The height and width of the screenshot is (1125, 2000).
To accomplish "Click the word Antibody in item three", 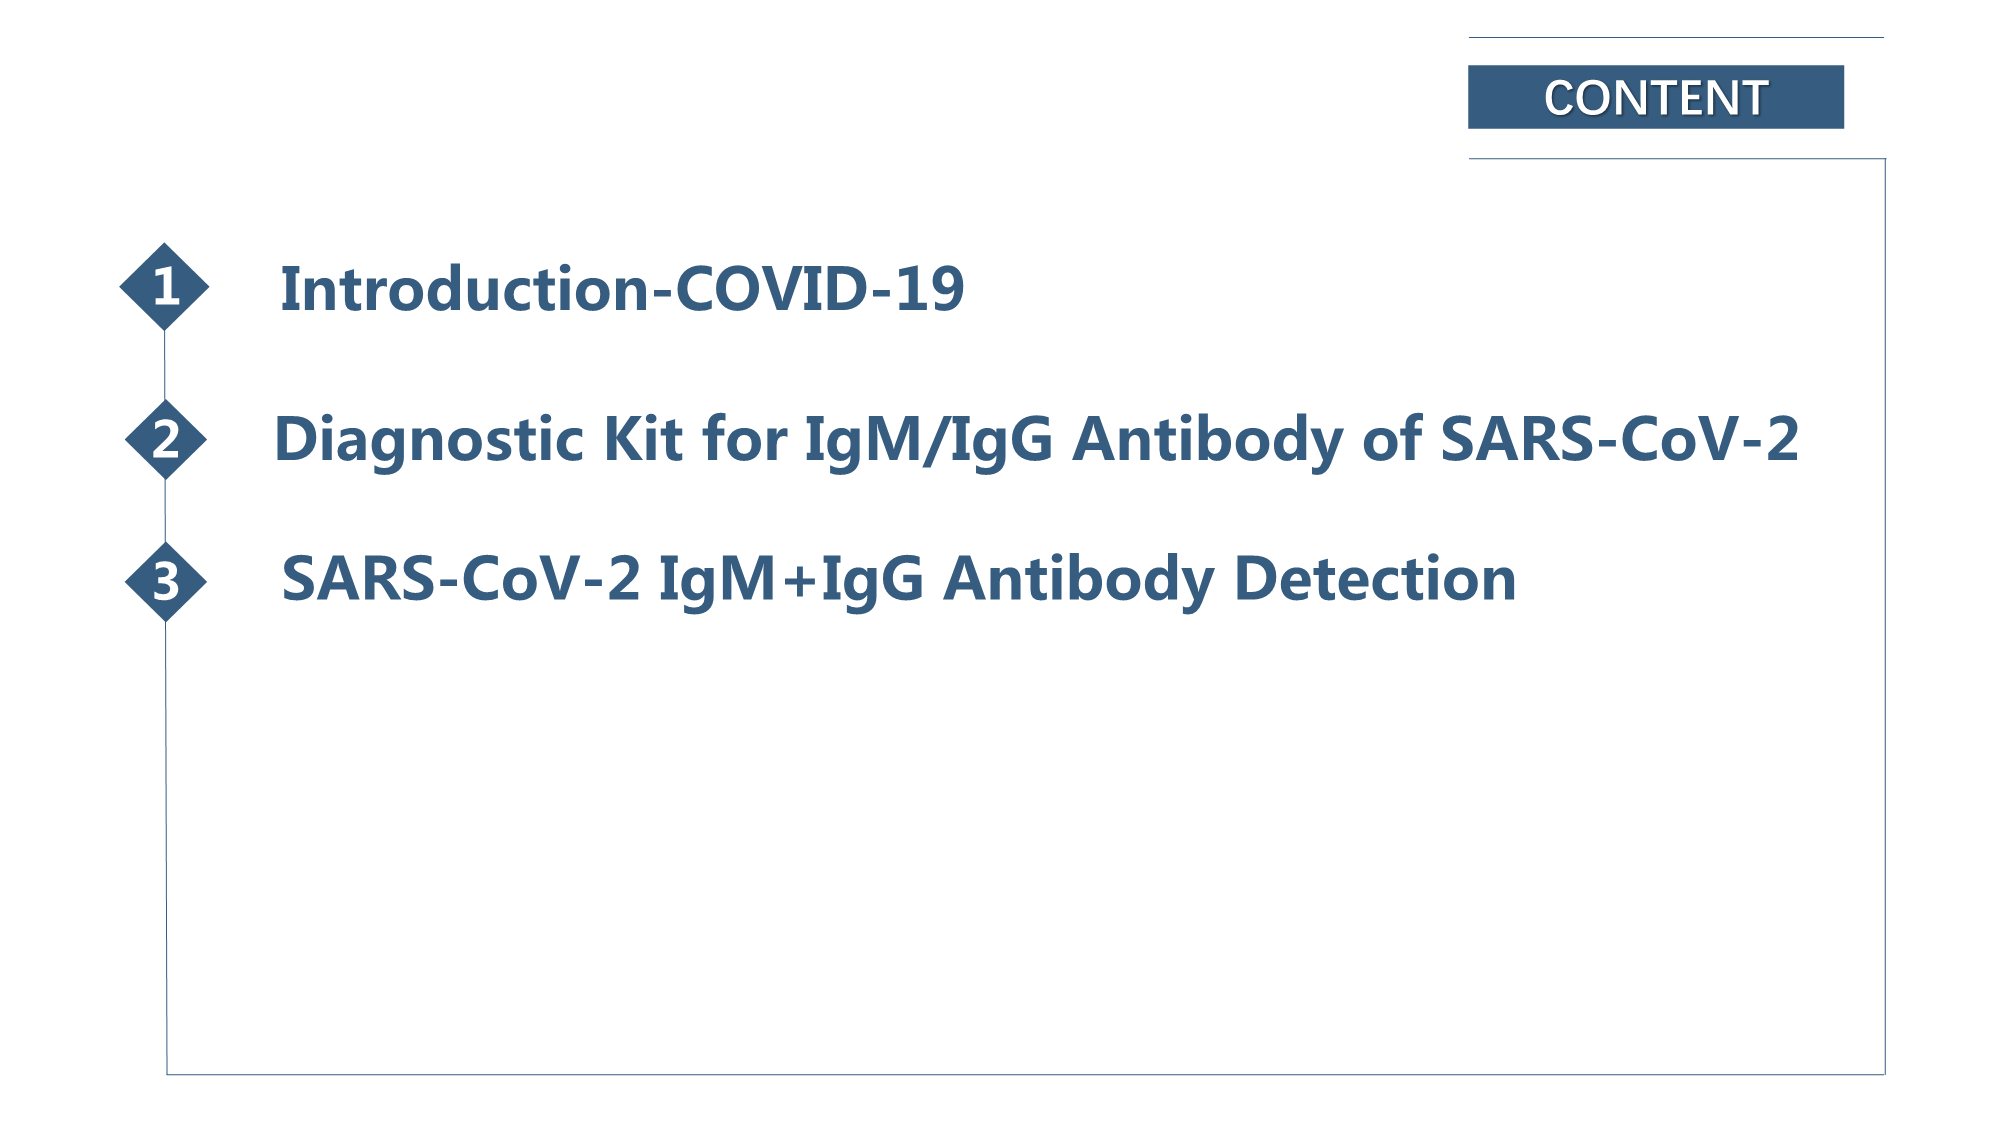I will tap(1079, 581).
